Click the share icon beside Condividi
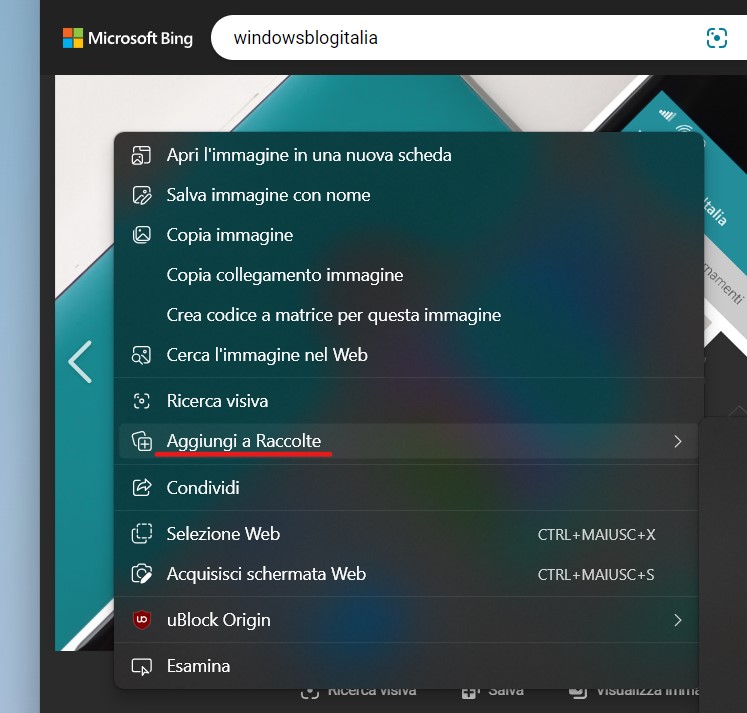This screenshot has width=747, height=713. [x=141, y=487]
